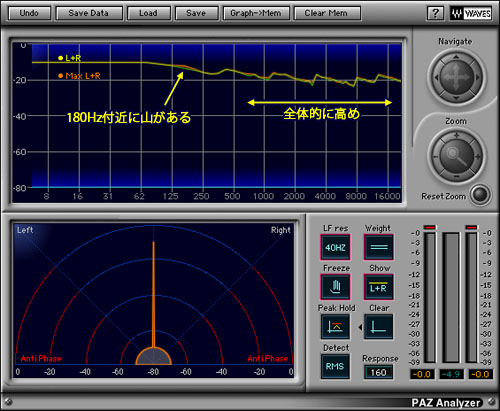The width and height of the screenshot is (500, 411).
Task: Reset the left channel clip indicator
Action: pos(430,227)
